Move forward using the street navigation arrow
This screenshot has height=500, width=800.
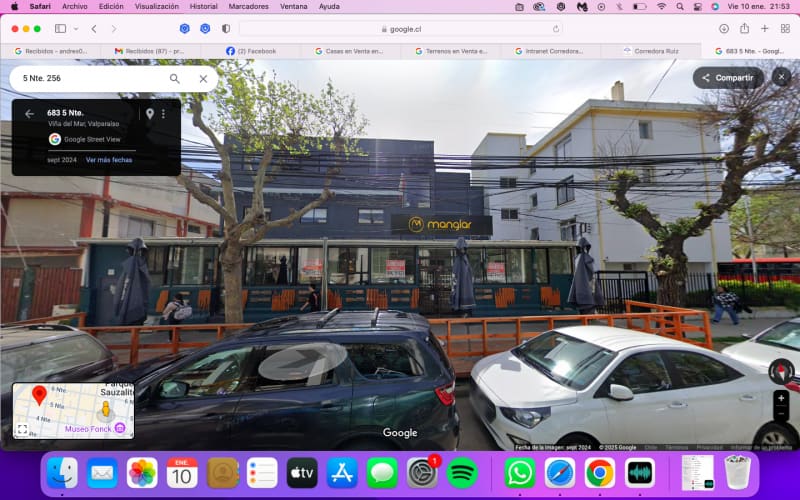[302, 361]
